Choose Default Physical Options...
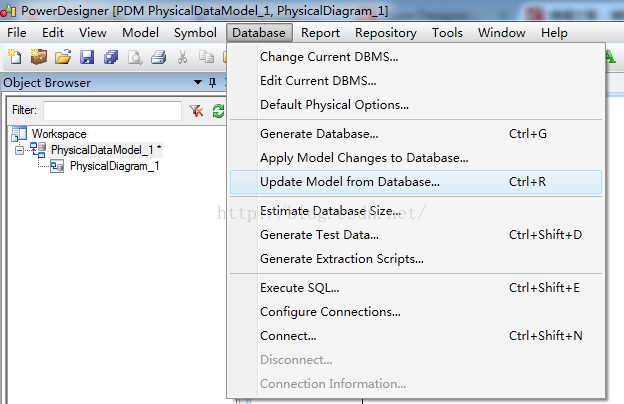This screenshot has width=624, height=404. coord(416,105)
